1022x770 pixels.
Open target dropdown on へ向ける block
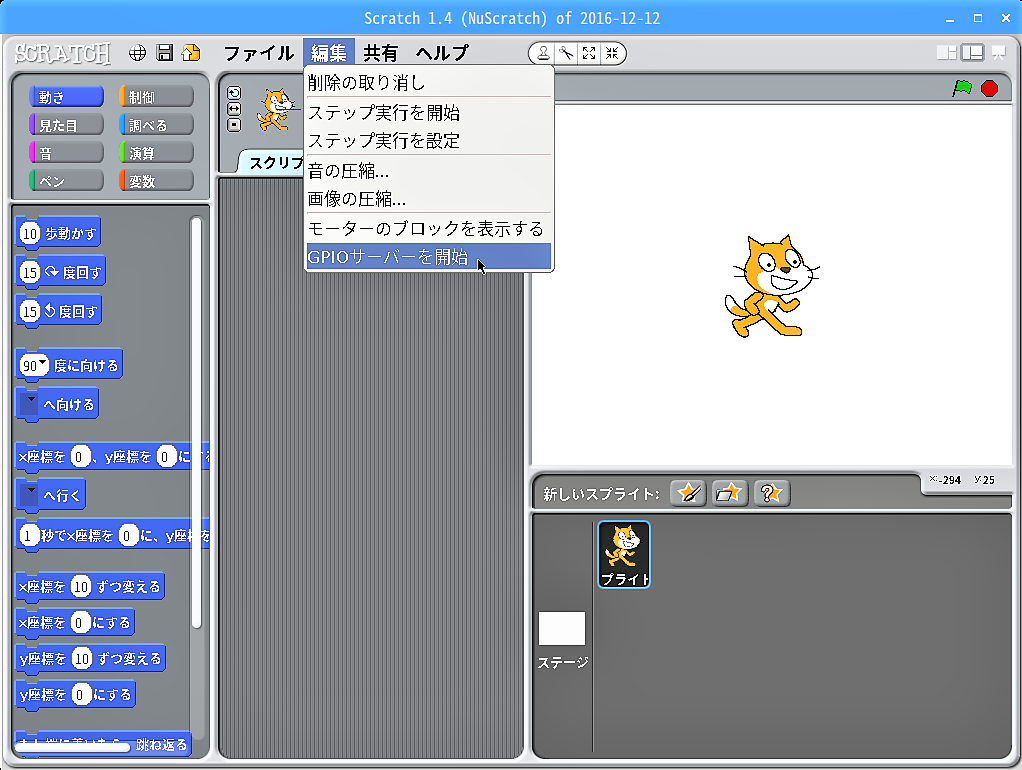click(29, 404)
